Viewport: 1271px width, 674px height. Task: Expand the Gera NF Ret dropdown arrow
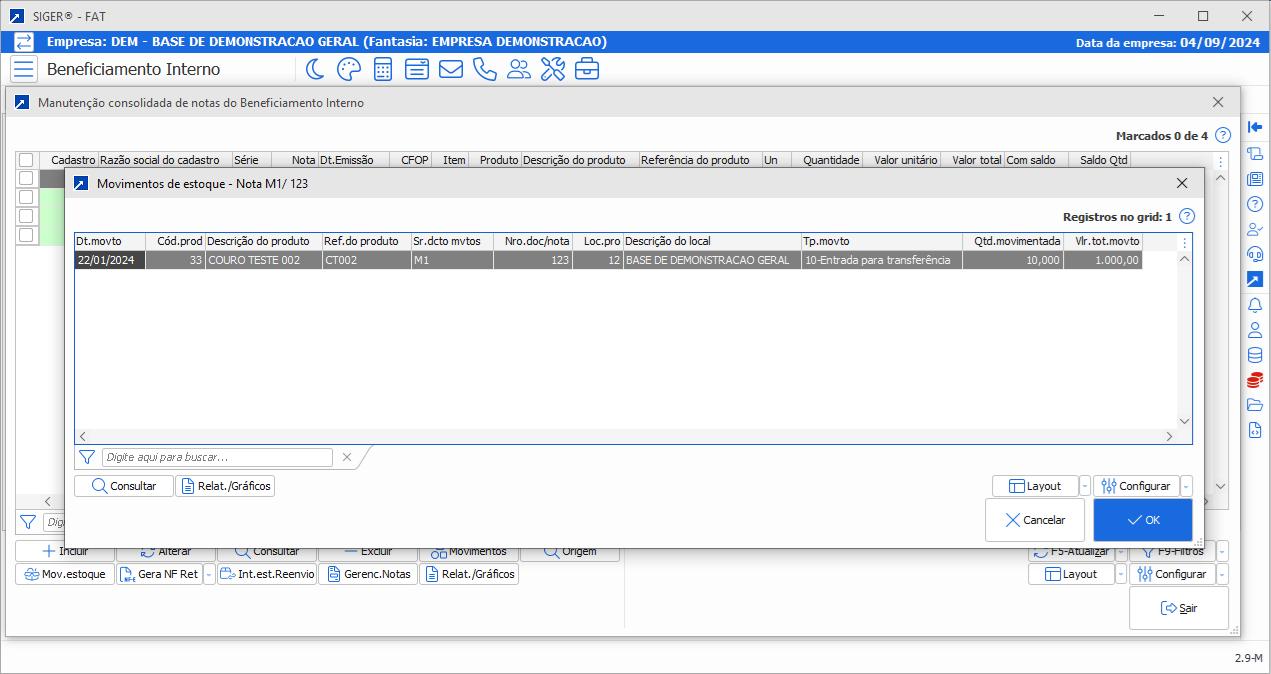(x=209, y=574)
